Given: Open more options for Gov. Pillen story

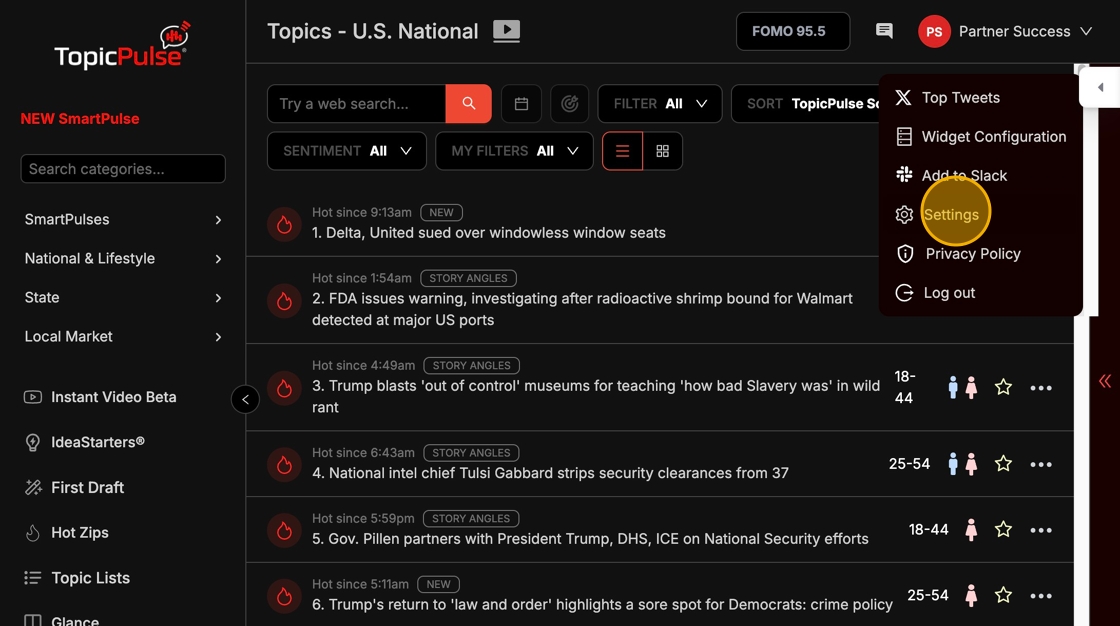Looking at the screenshot, I should pos(1041,530).
